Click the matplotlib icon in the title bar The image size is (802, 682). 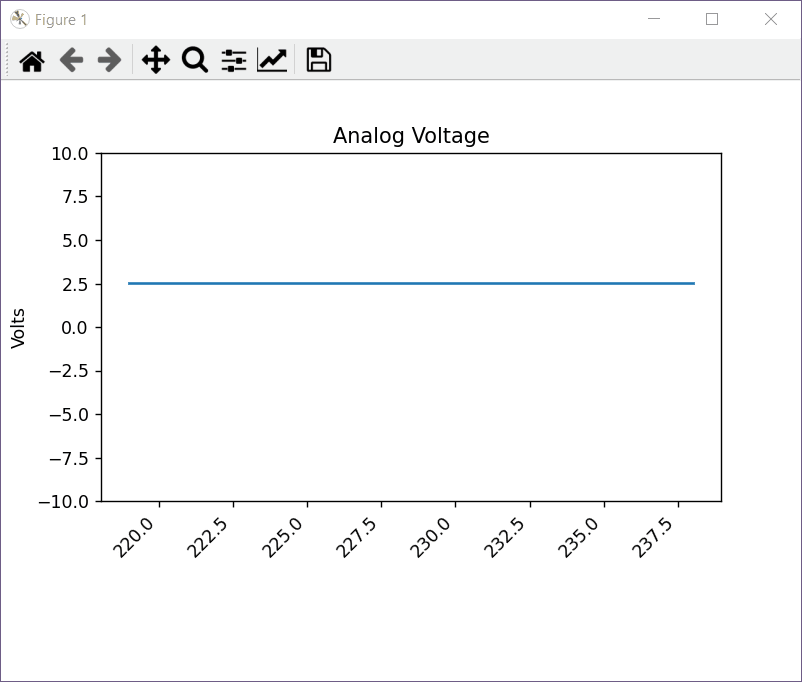click(x=19, y=19)
